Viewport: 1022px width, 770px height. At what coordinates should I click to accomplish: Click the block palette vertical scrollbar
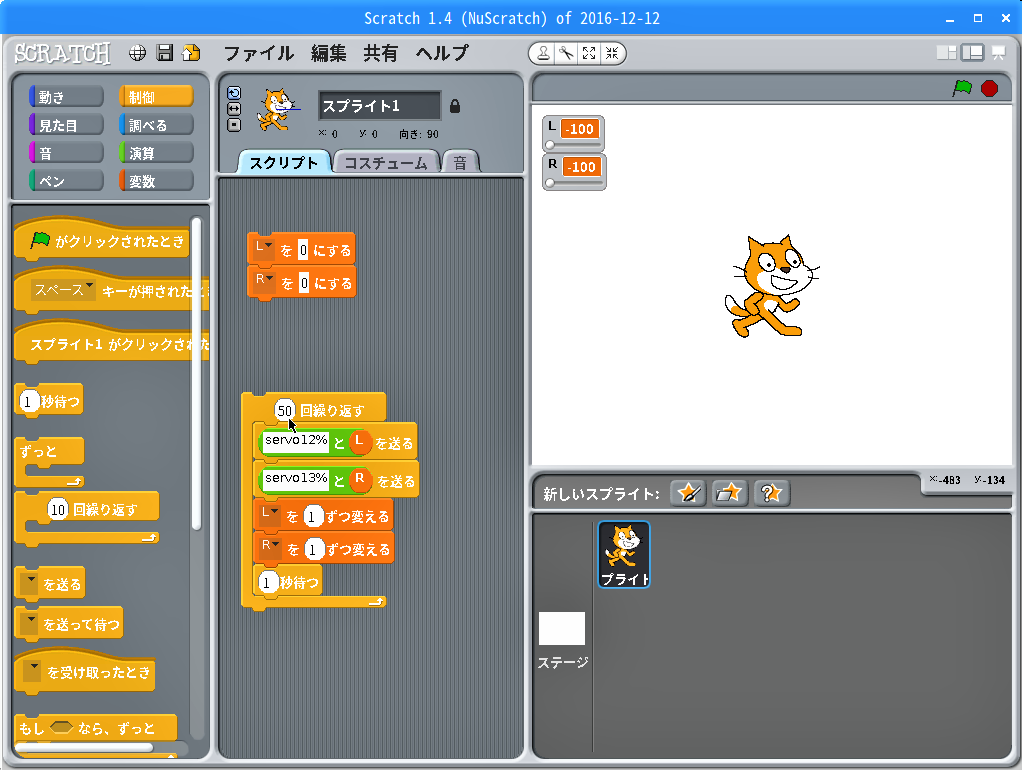196,373
